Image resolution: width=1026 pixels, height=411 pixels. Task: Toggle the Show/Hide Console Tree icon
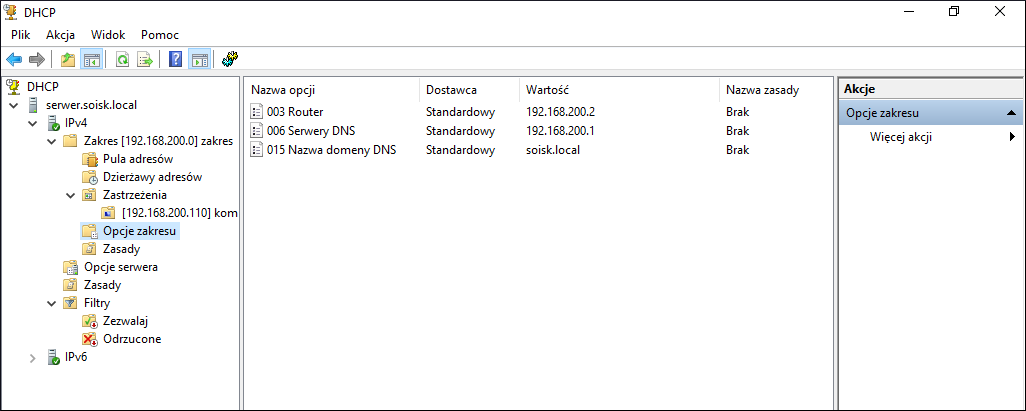(91, 60)
